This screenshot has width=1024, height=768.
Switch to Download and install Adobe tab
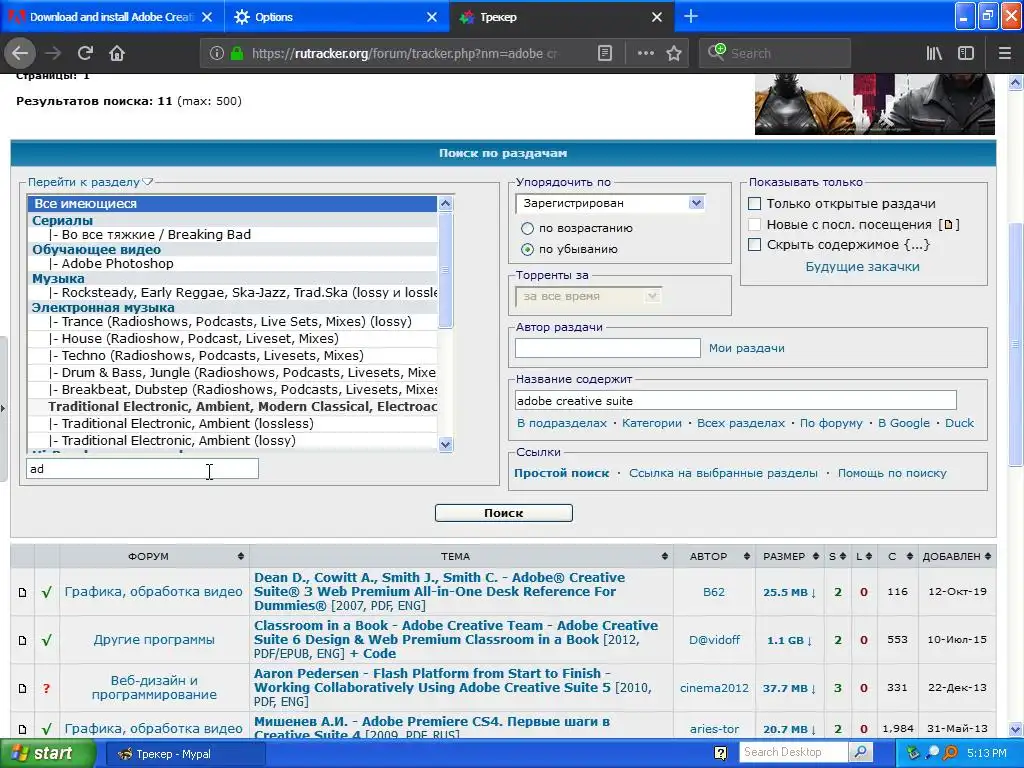(x=112, y=17)
